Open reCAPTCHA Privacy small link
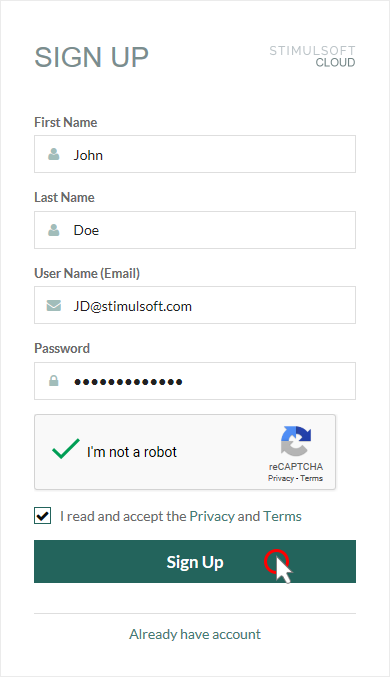Viewport: 390px width, 677px height. [x=281, y=478]
